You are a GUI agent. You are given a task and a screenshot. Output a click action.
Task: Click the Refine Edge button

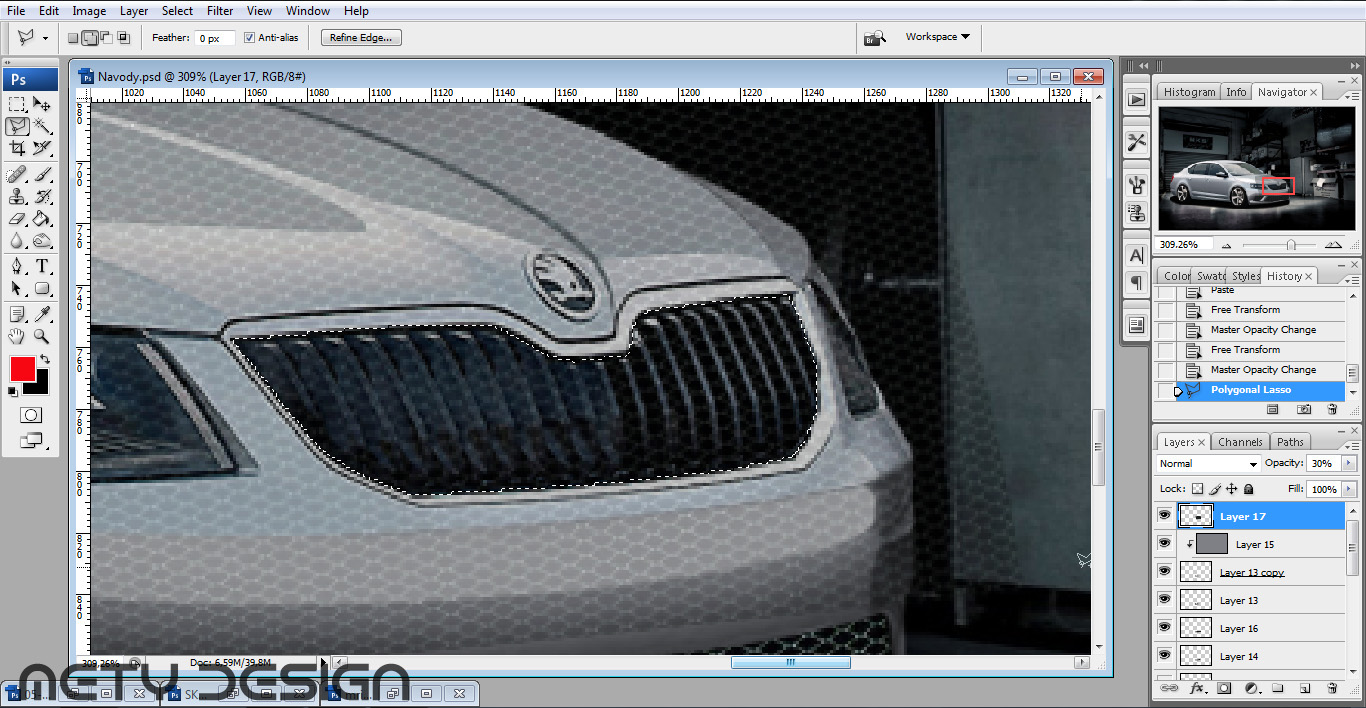[362, 38]
